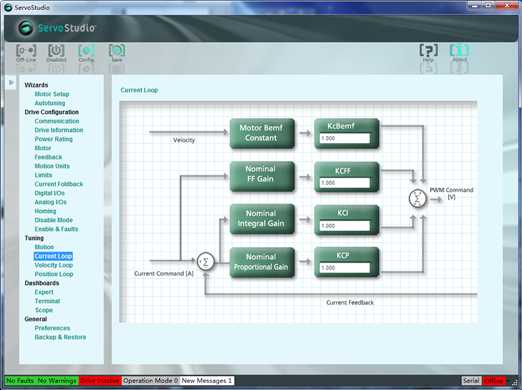Open Preferences under General
The width and height of the screenshot is (522, 390).
click(52, 328)
